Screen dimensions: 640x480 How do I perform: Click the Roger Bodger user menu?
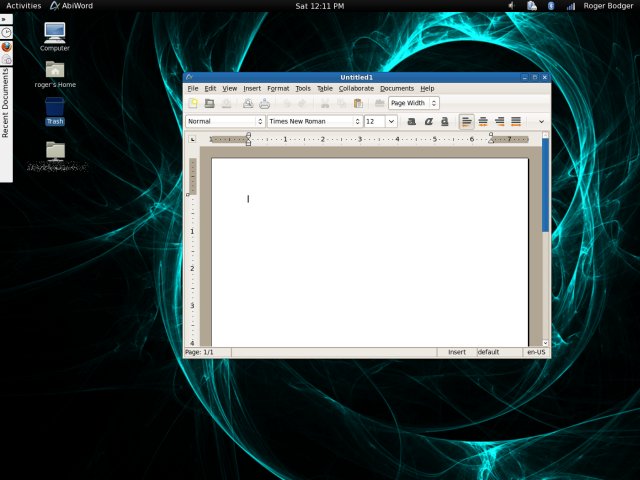pos(608,6)
